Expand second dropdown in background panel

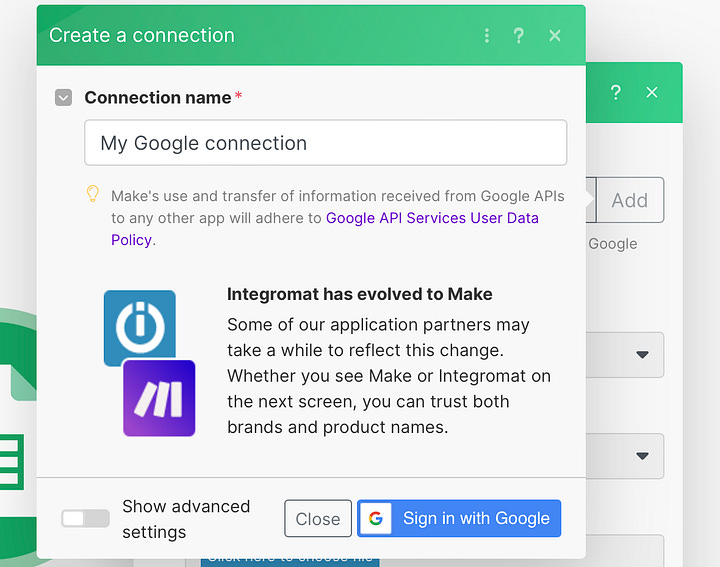(x=642, y=455)
